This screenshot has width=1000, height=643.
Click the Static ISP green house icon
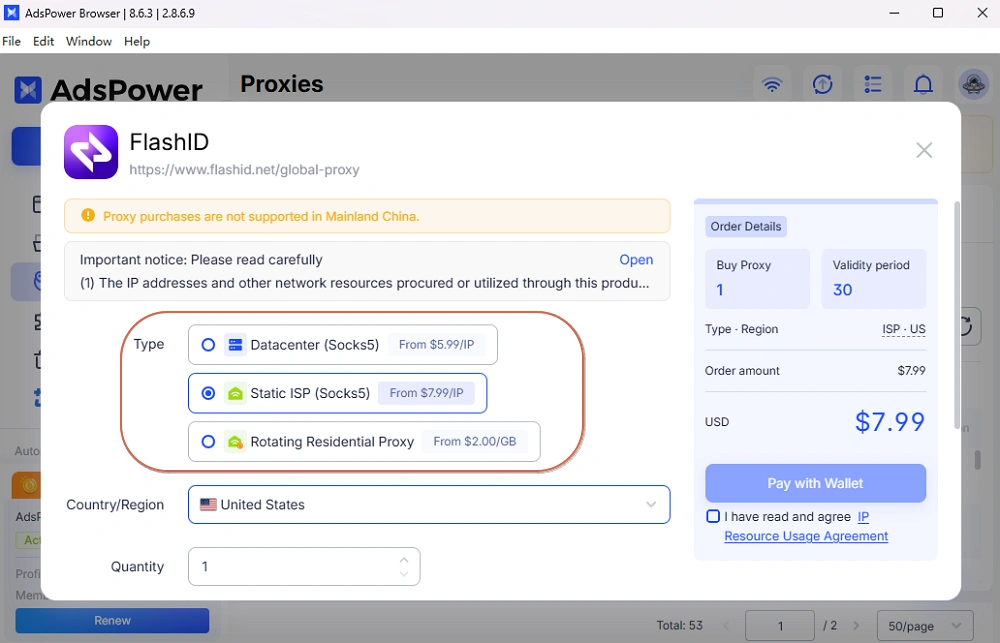[x=235, y=393]
